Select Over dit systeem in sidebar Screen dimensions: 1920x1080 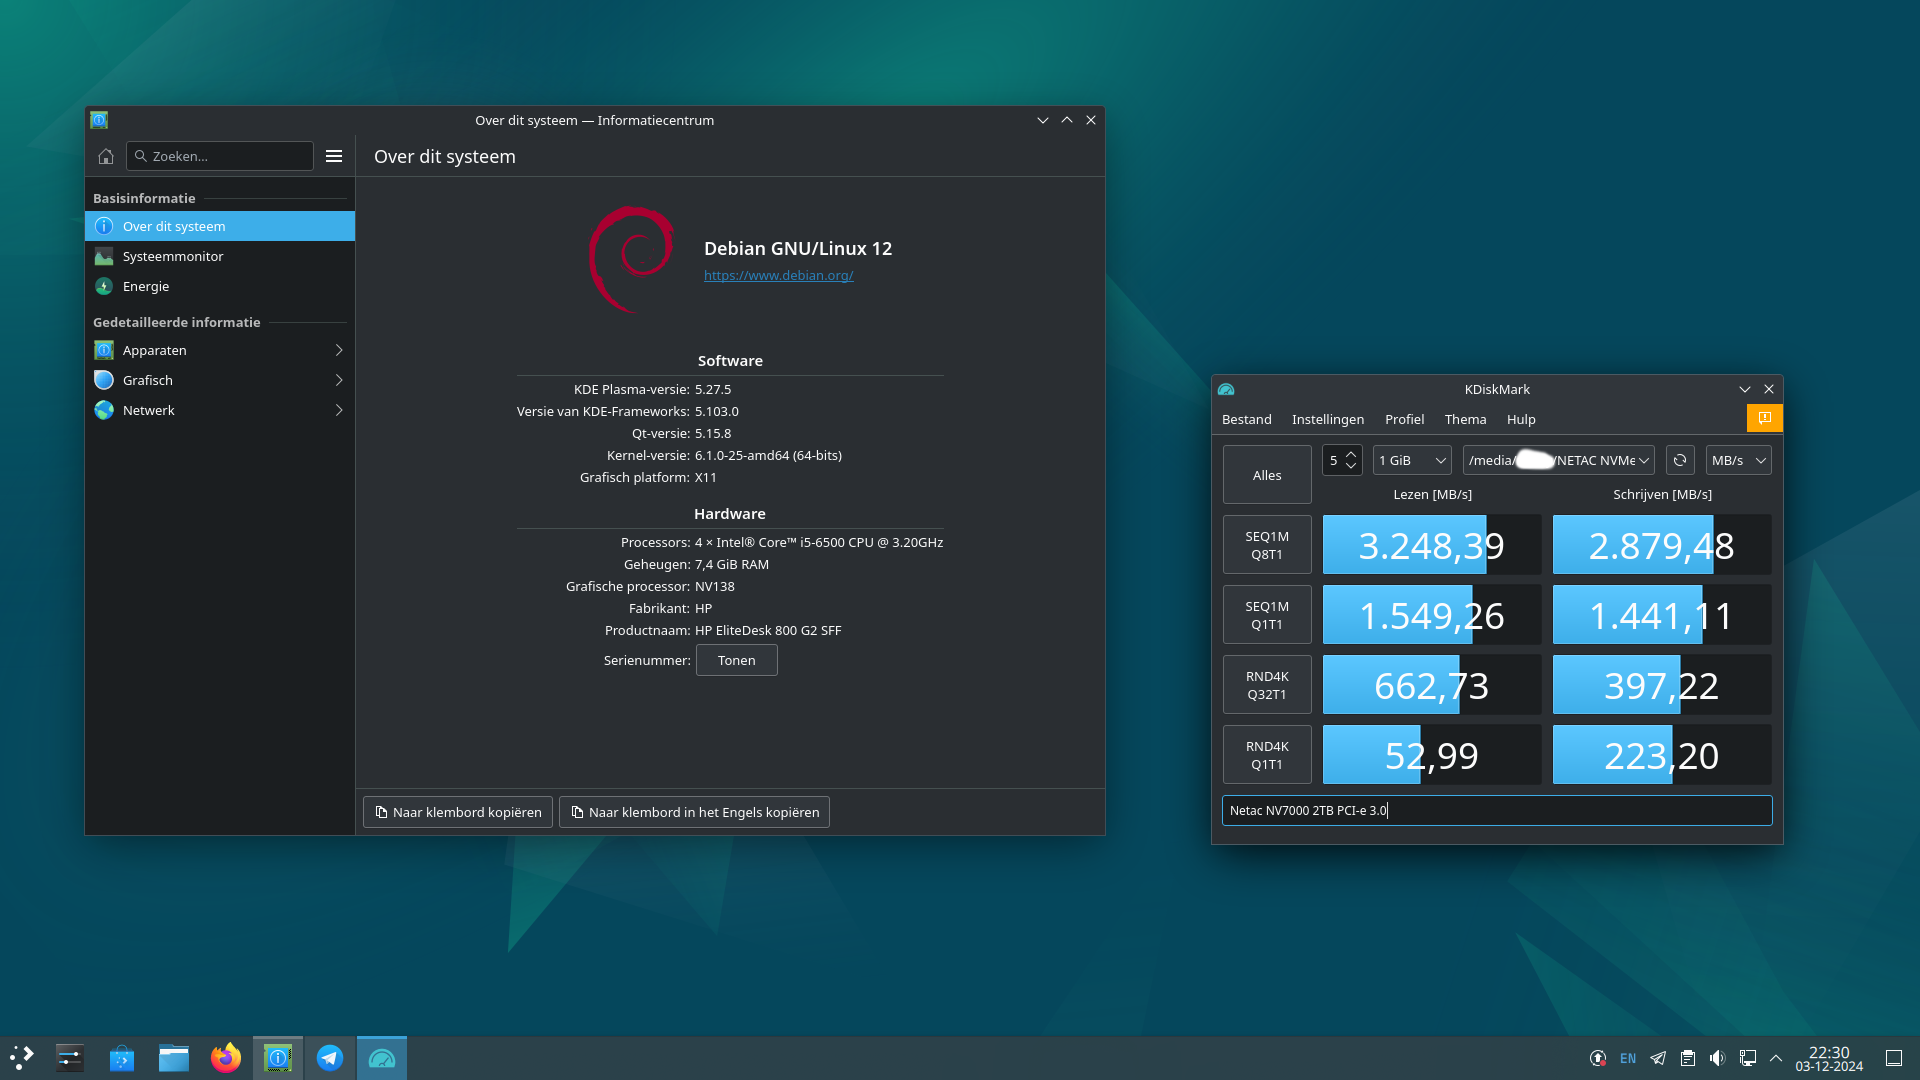[x=220, y=226]
